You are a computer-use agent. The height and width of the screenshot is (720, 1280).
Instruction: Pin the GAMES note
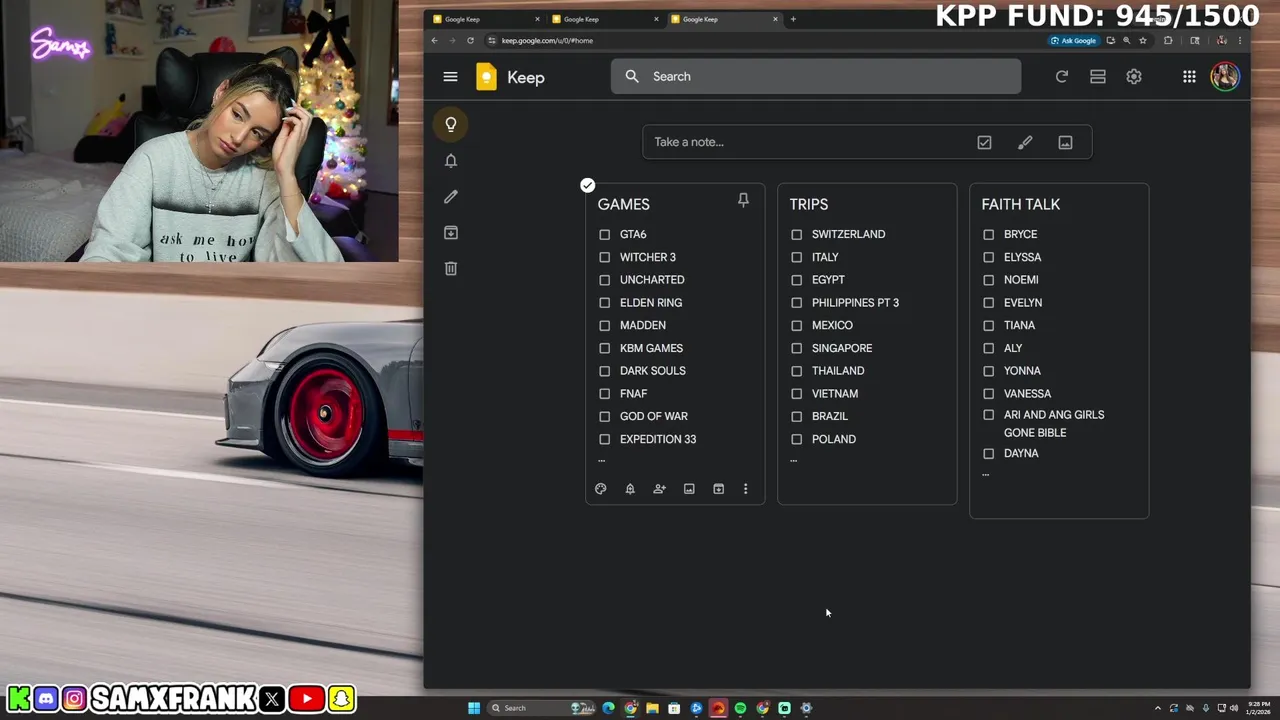pyautogui.click(x=743, y=201)
